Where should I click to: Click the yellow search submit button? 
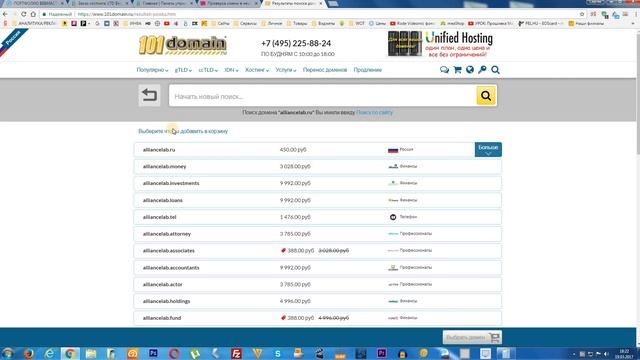click(486, 96)
